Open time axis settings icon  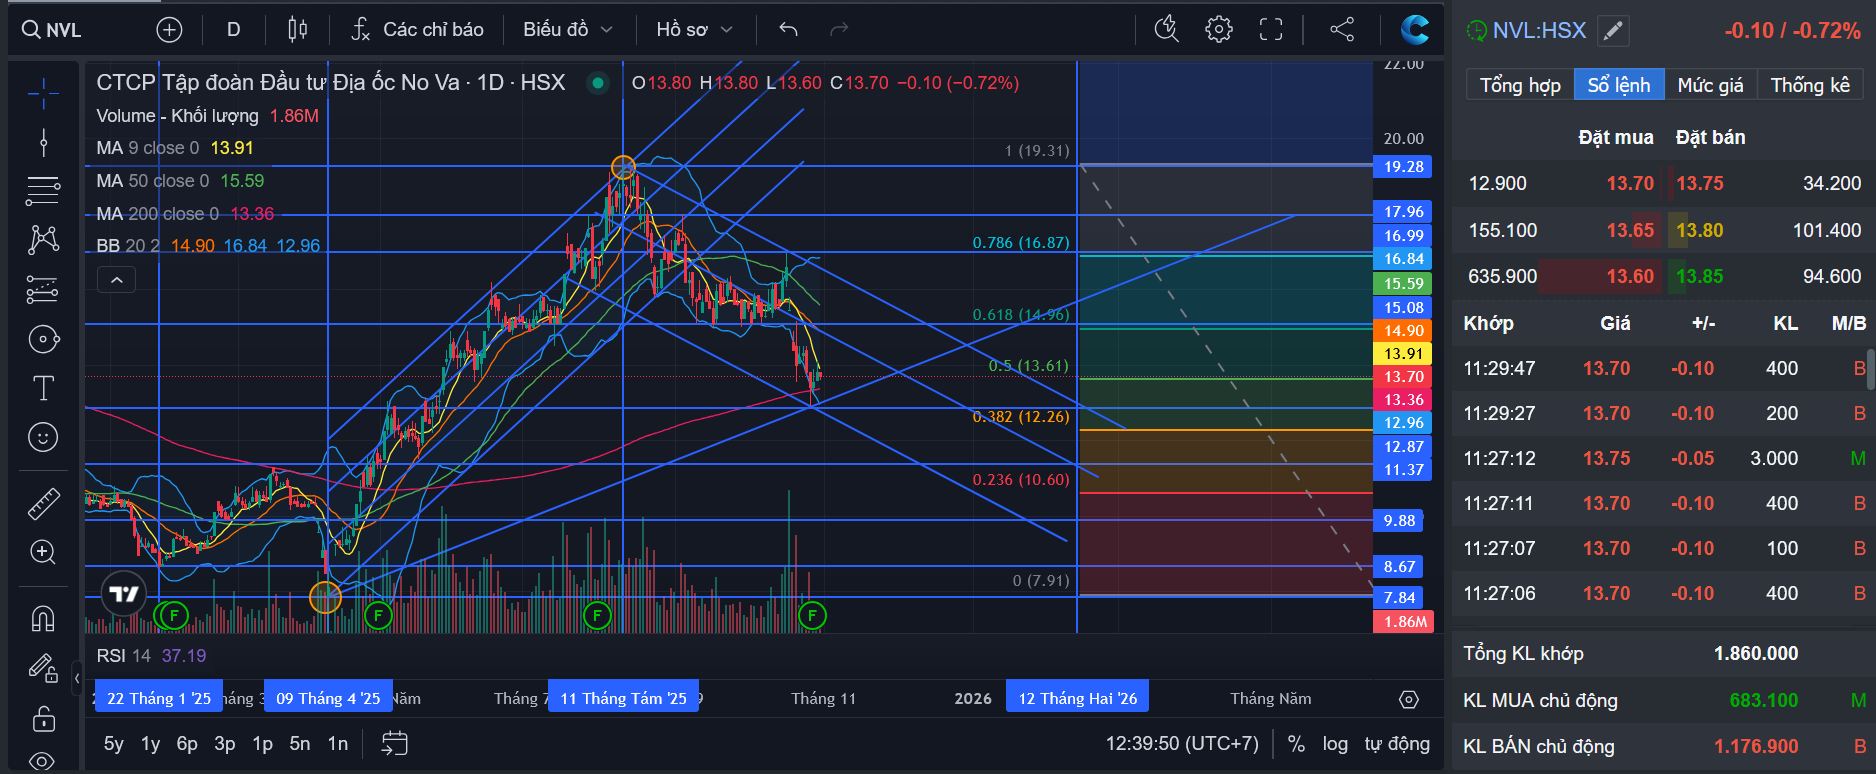click(1409, 699)
